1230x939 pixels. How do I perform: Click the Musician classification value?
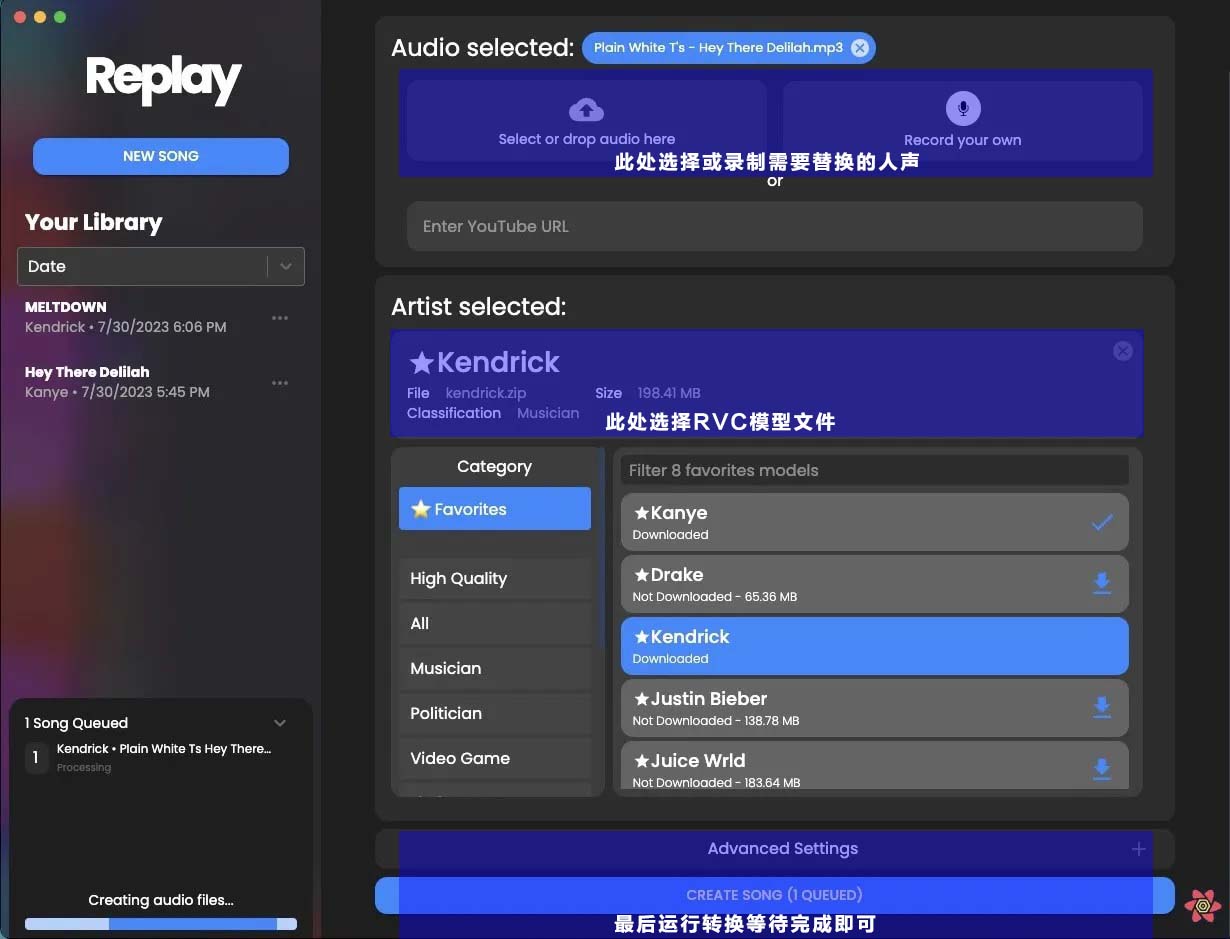pyautogui.click(x=548, y=413)
